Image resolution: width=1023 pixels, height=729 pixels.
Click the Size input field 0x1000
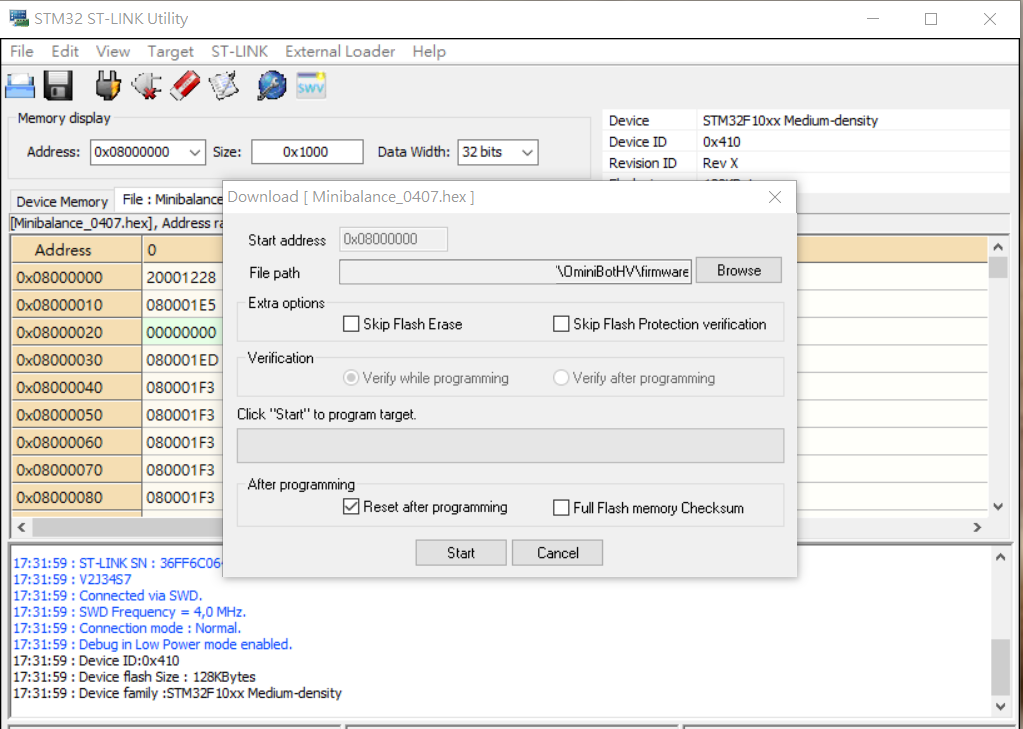click(x=307, y=152)
